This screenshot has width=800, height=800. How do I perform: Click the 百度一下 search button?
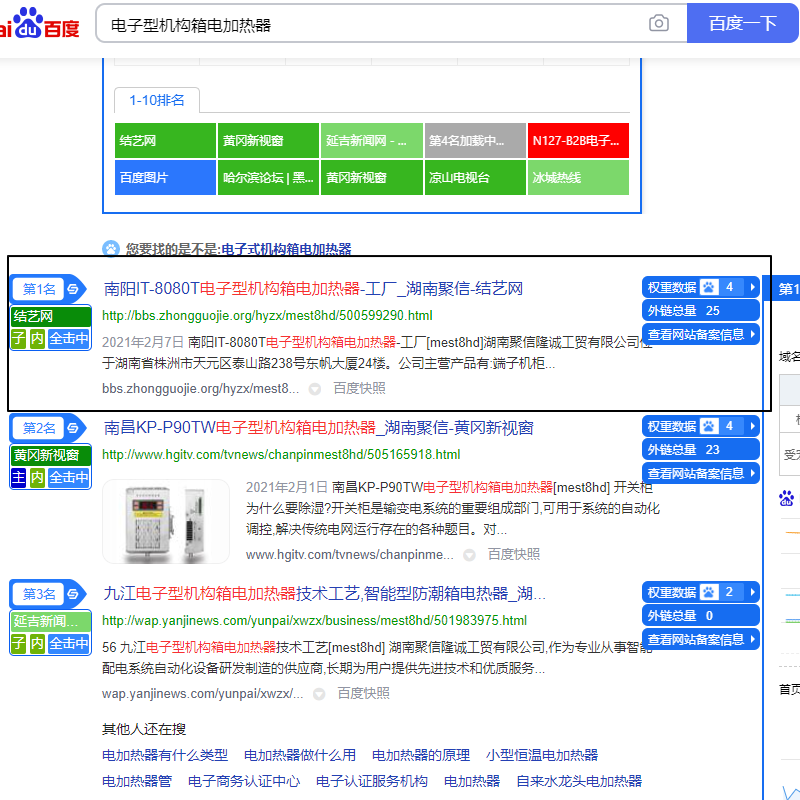pos(742,23)
